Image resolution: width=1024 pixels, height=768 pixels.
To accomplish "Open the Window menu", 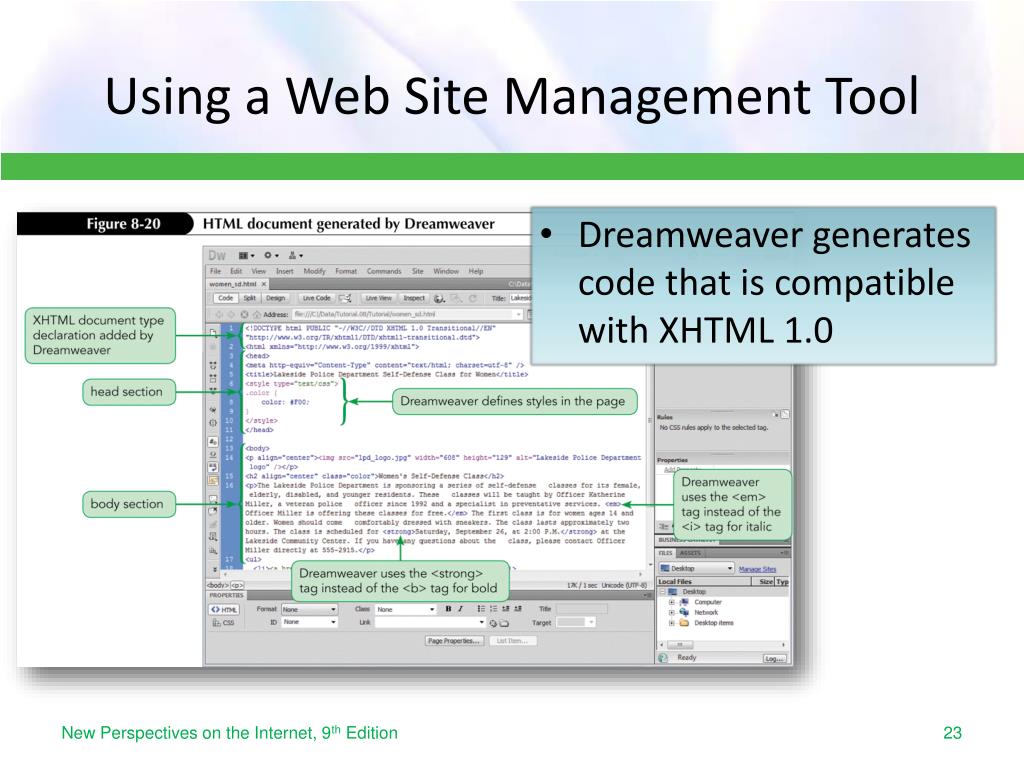I will tap(446, 271).
